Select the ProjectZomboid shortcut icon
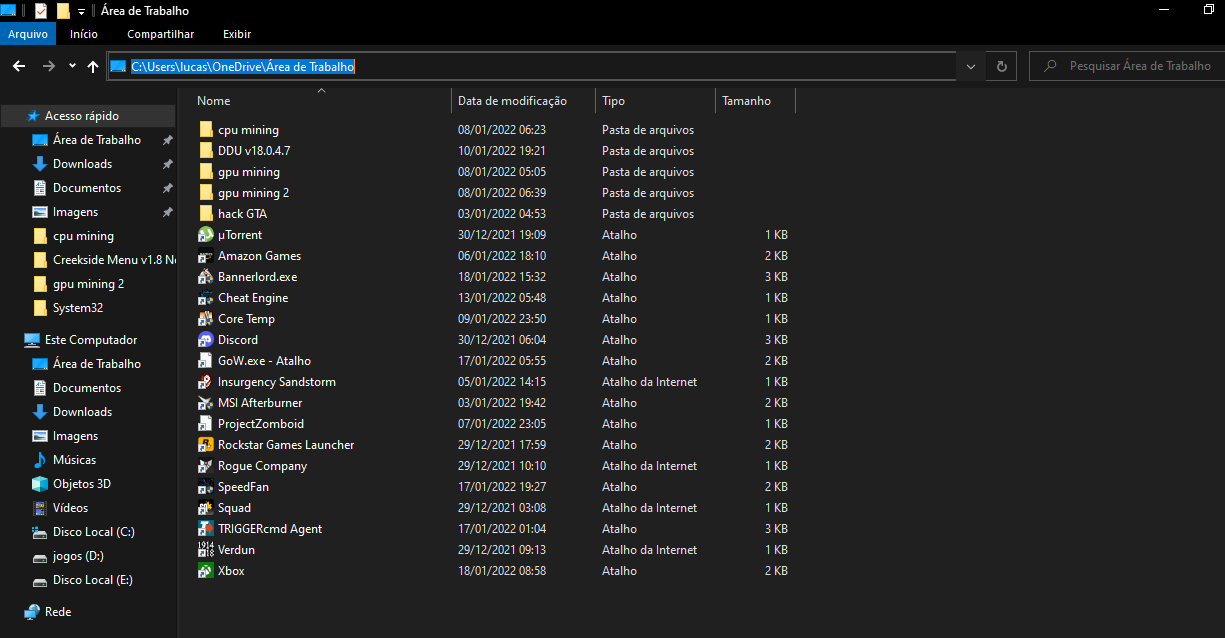This screenshot has height=638, width=1225. (x=206, y=424)
